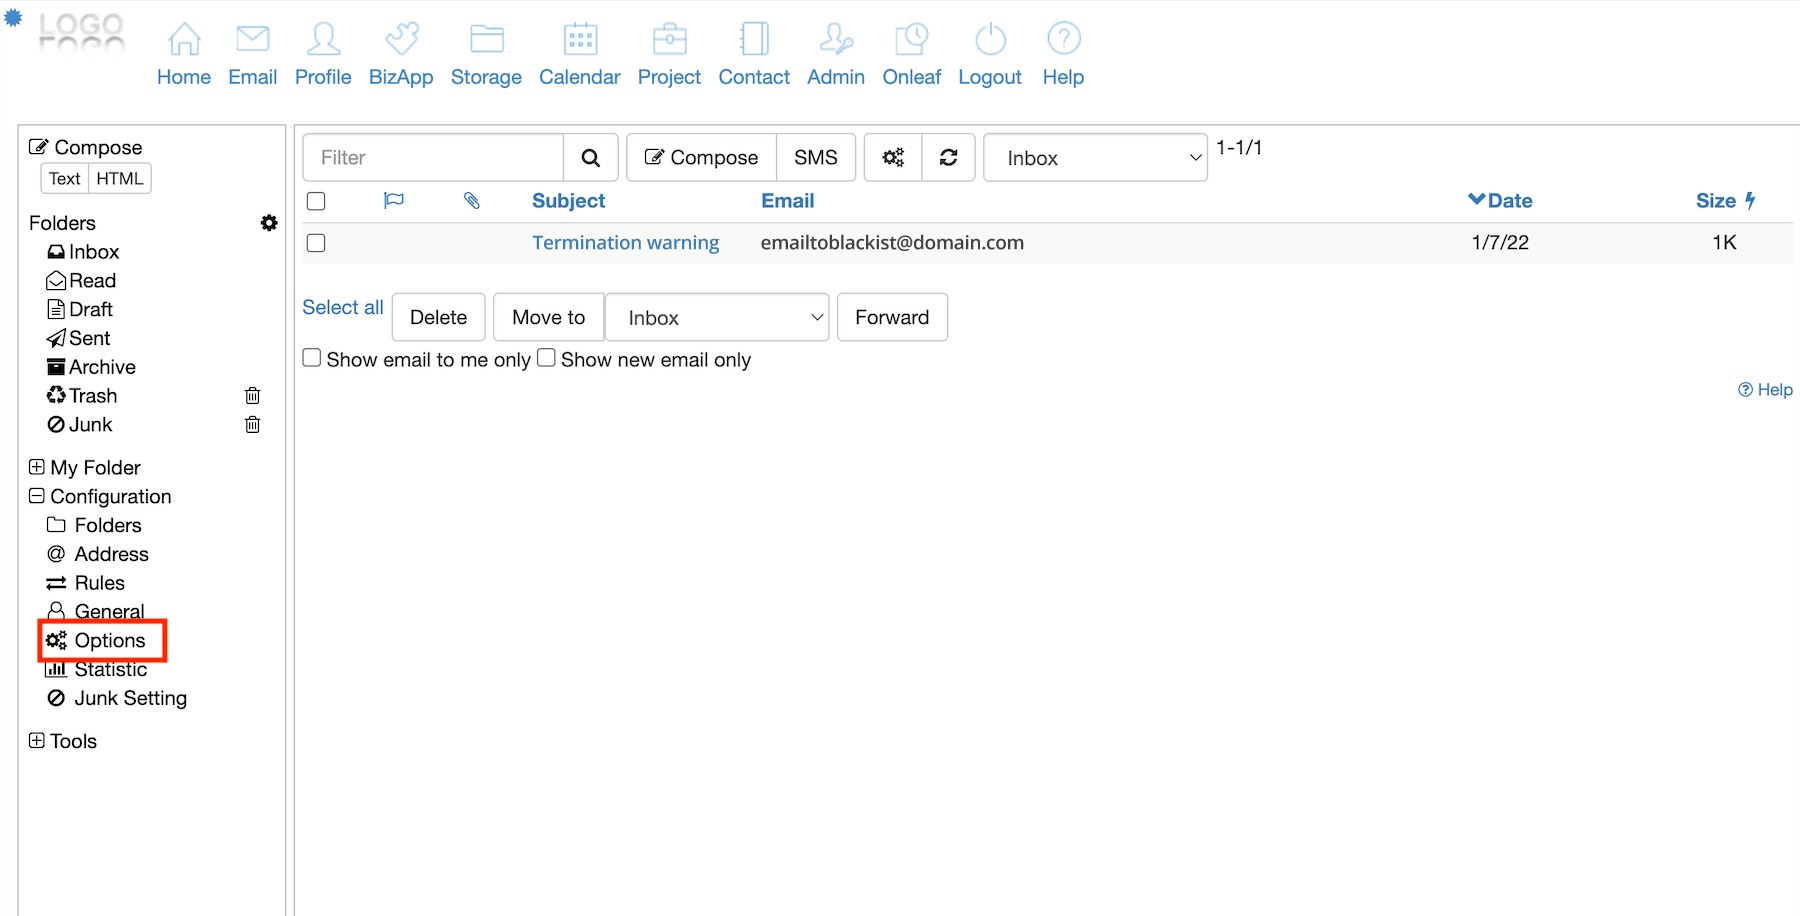Screen dimensions: 1800x916
Task: Open Options under Configuration
Action: [x=109, y=640]
